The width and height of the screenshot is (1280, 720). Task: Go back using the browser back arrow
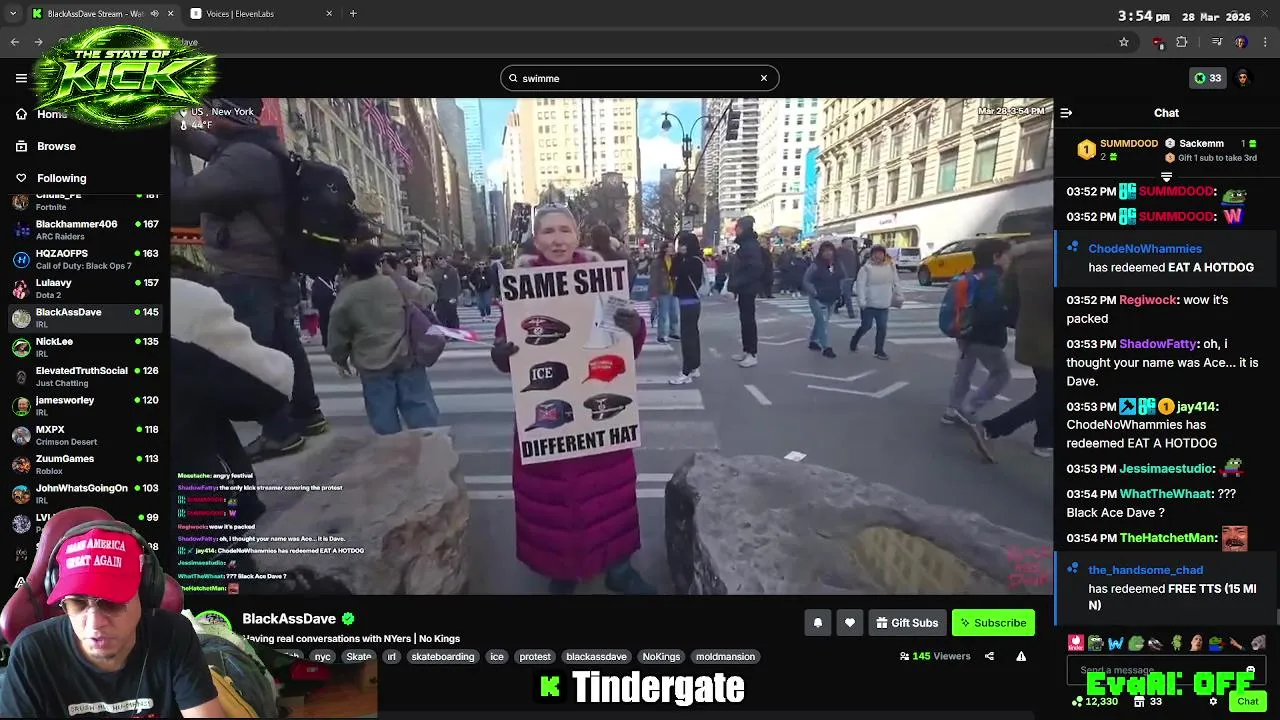click(x=14, y=42)
